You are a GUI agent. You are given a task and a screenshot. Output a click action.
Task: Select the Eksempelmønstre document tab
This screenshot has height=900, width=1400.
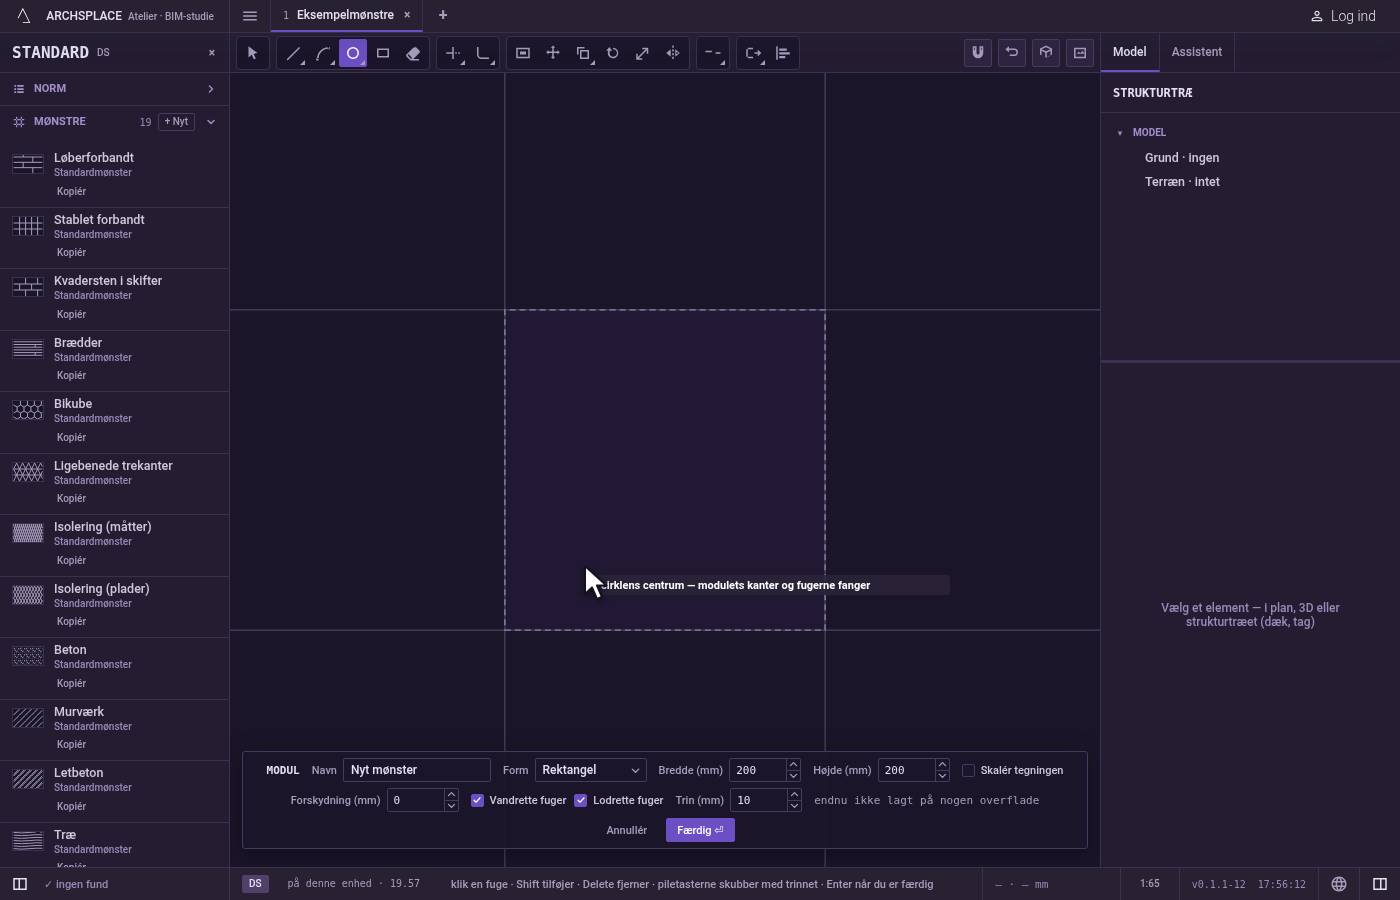pos(345,15)
